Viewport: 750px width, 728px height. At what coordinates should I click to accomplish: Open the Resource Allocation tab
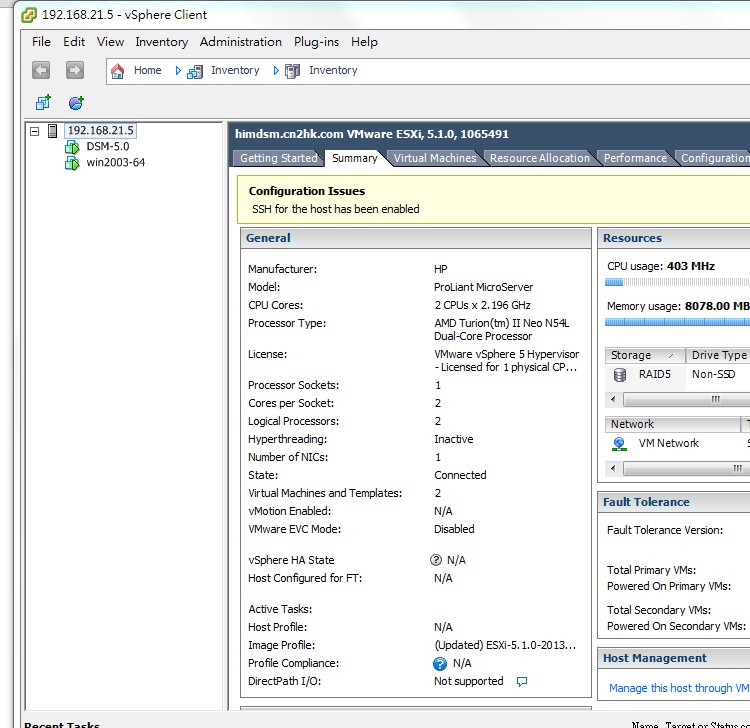[540, 158]
